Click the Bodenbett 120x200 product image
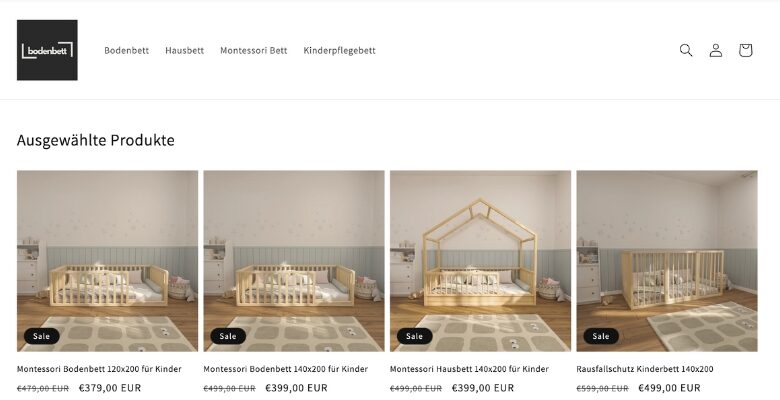Screen dimensions: 780x400 [x=107, y=261]
